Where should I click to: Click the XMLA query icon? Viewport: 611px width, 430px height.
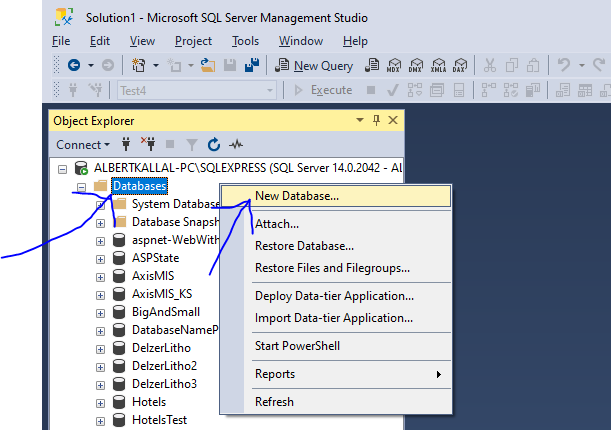point(438,65)
